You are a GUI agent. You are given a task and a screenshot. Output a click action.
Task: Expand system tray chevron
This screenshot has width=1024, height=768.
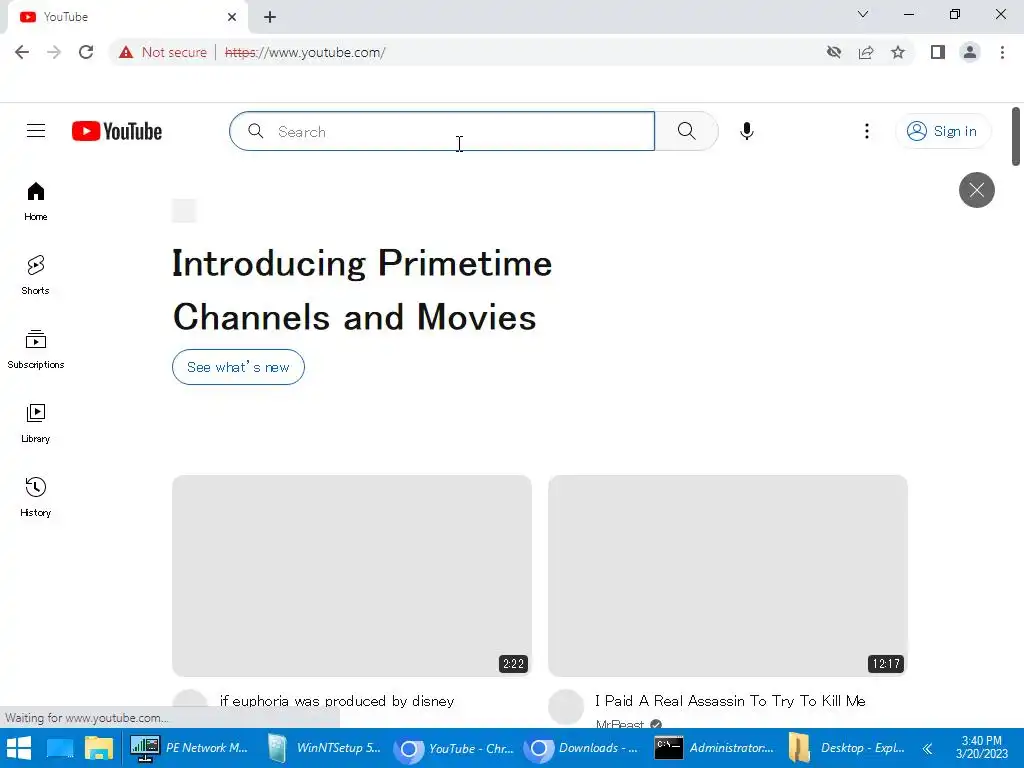[x=927, y=748]
